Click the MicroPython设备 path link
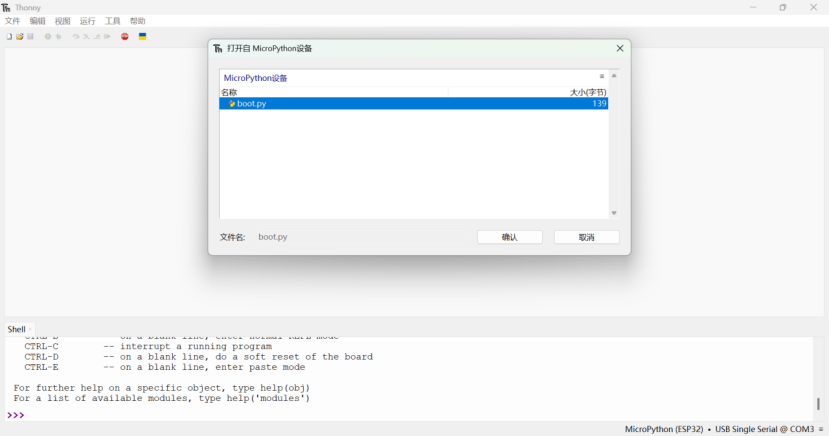This screenshot has width=829, height=436. coord(255,78)
